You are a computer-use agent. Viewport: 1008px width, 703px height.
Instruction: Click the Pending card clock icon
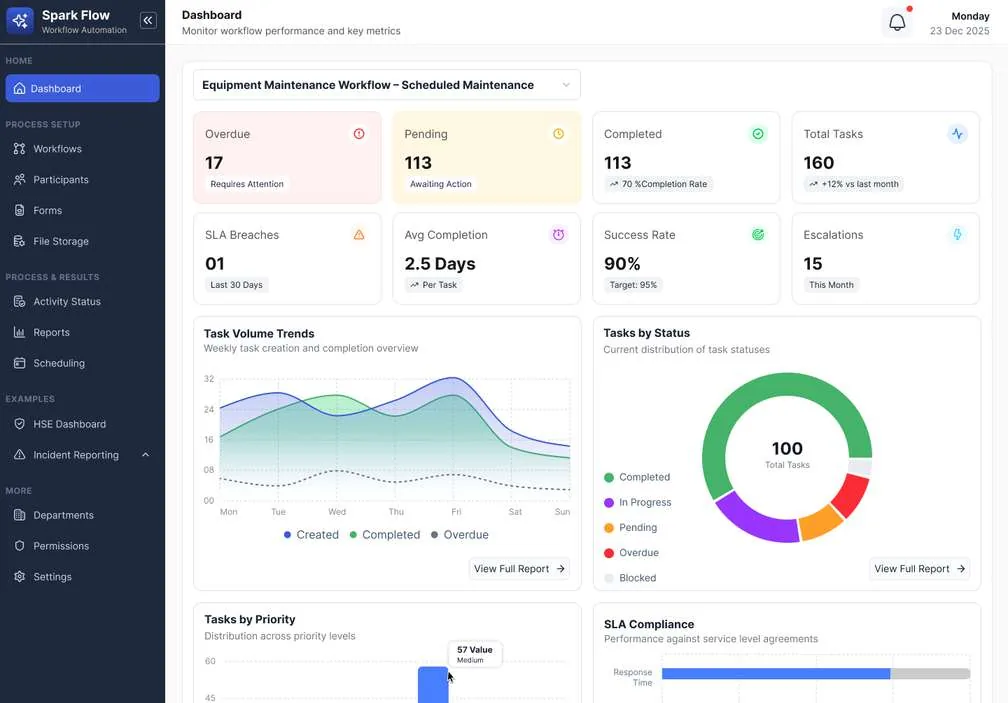pos(558,134)
